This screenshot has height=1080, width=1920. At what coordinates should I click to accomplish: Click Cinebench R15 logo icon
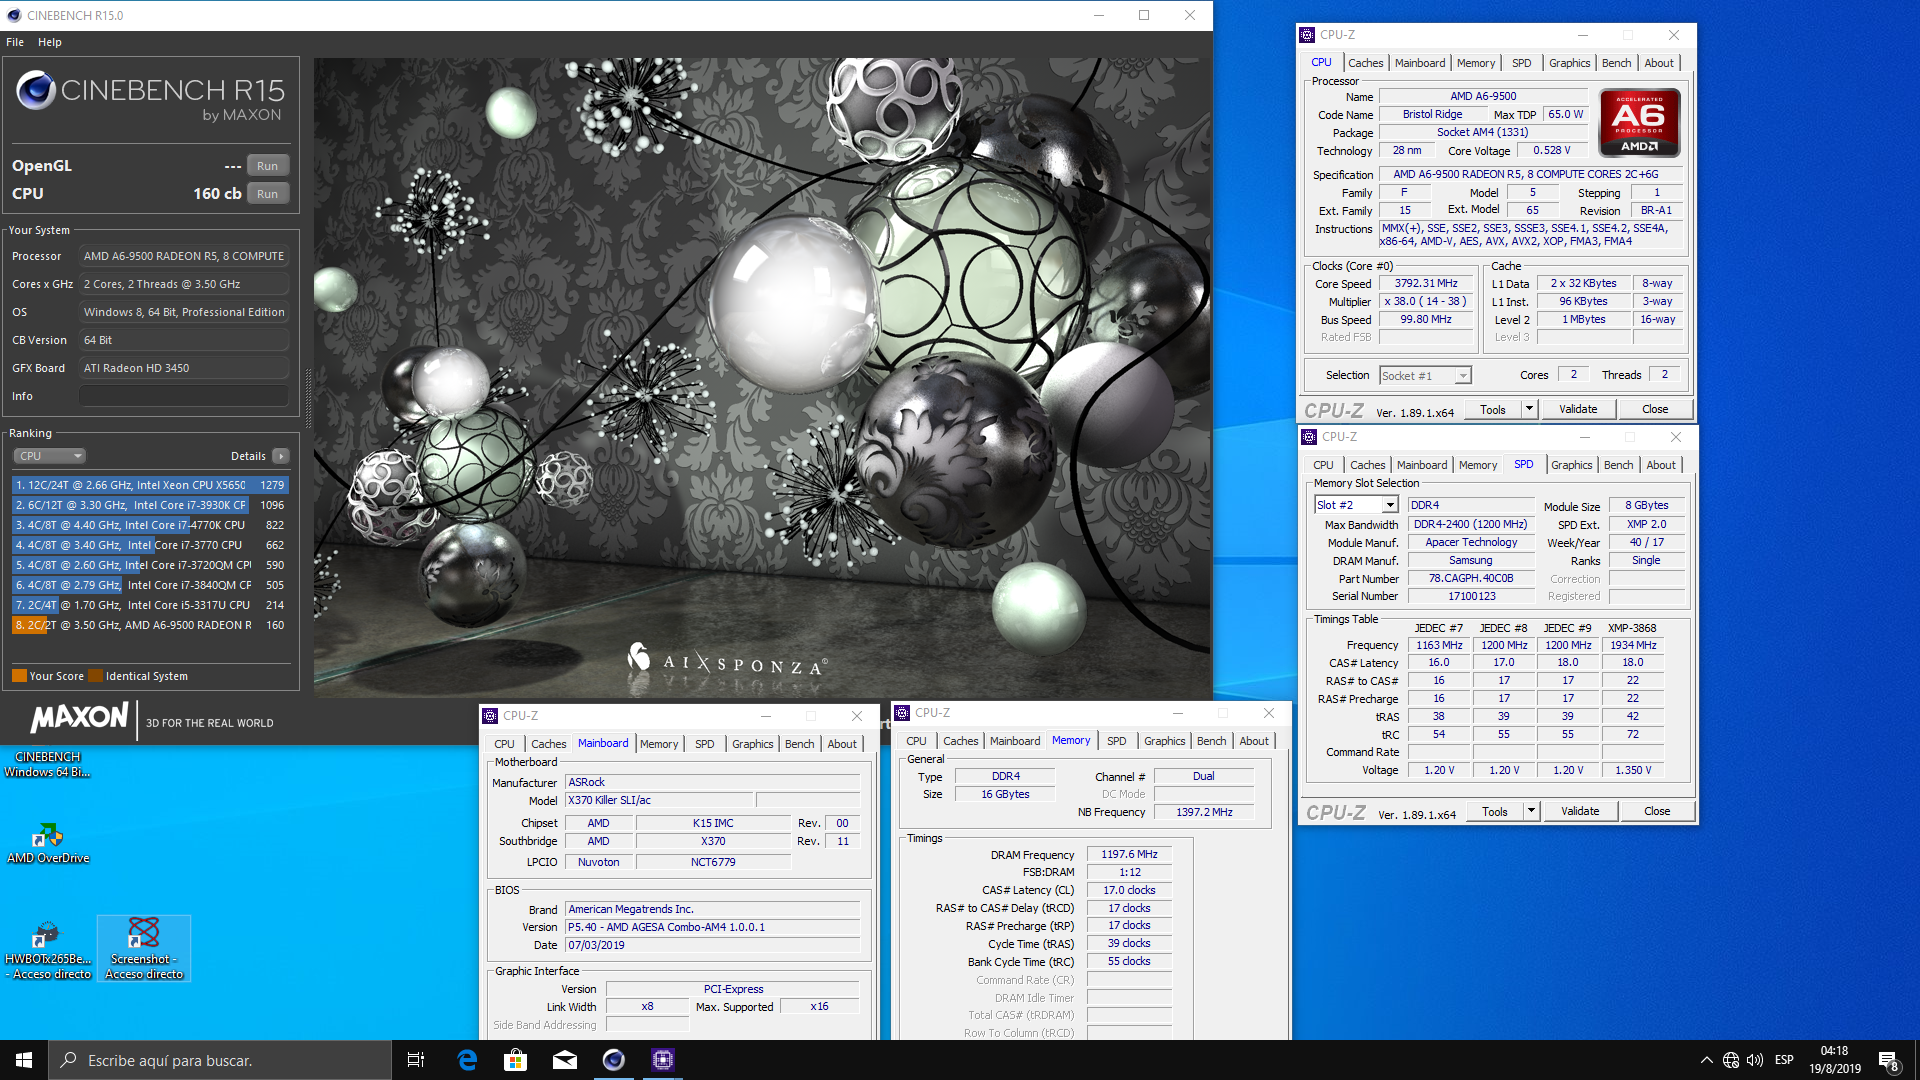(x=36, y=90)
